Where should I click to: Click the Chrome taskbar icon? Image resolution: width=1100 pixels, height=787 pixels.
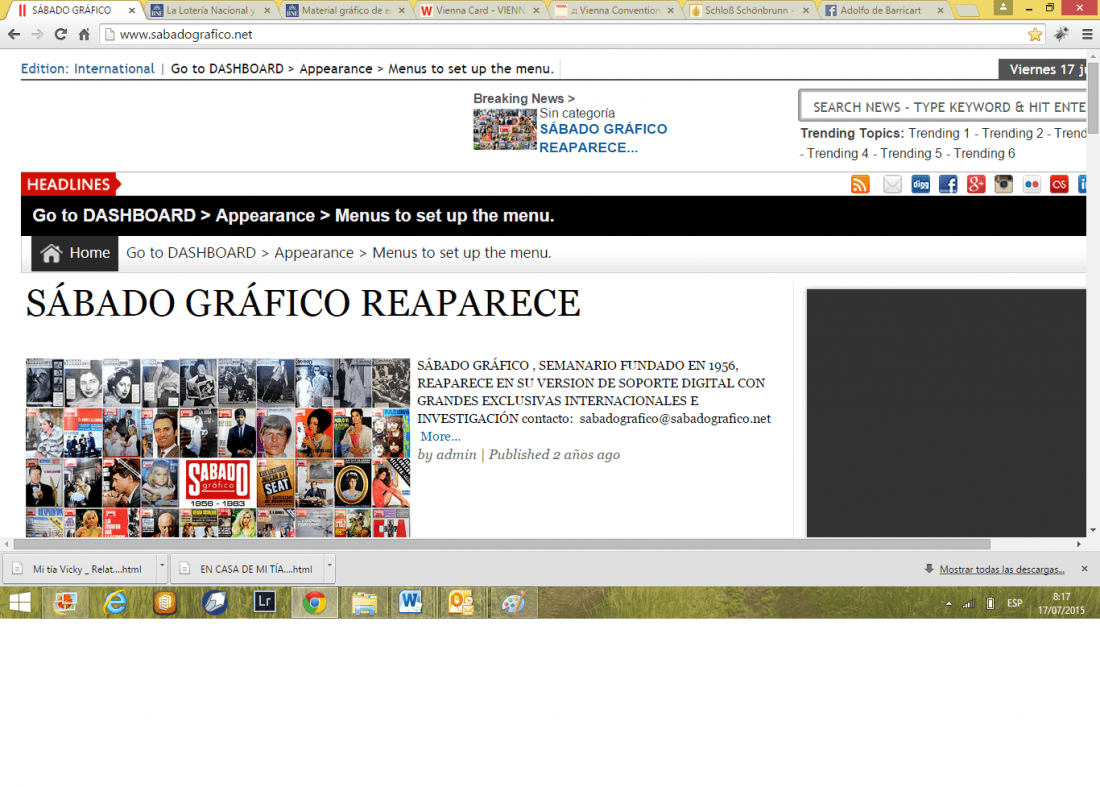click(314, 603)
